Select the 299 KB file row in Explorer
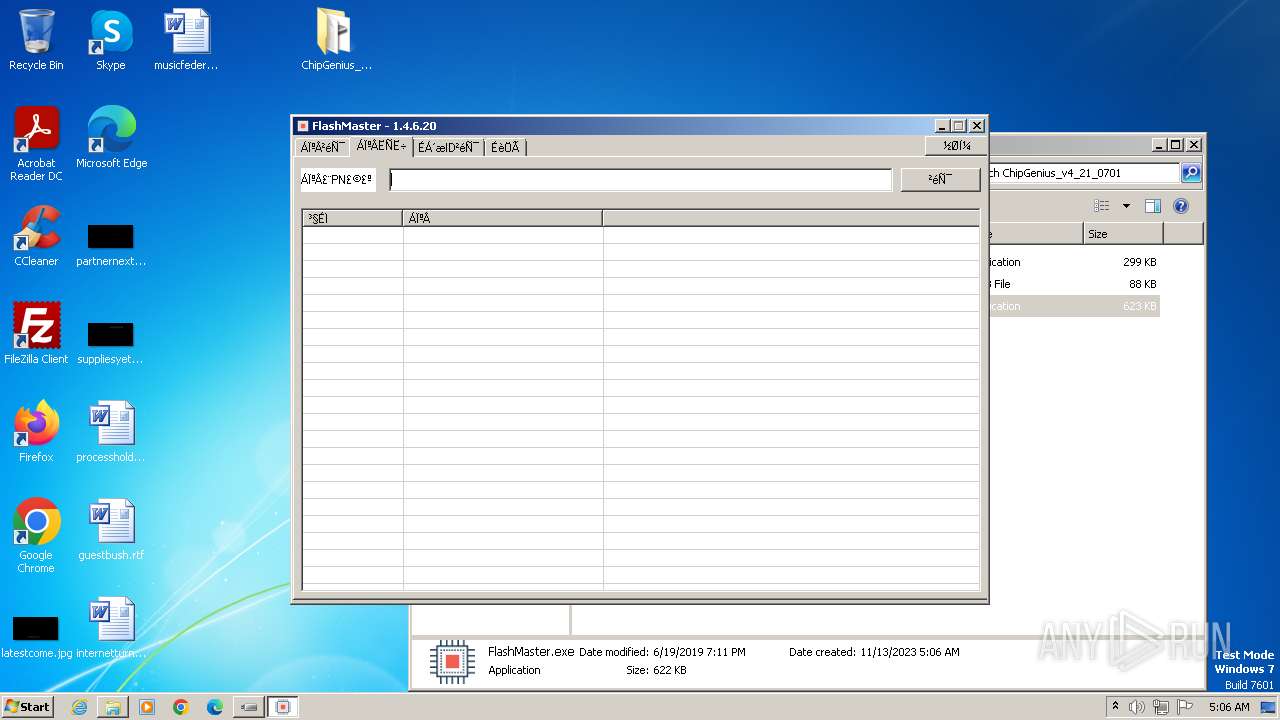The image size is (1280, 720). click(1074, 262)
